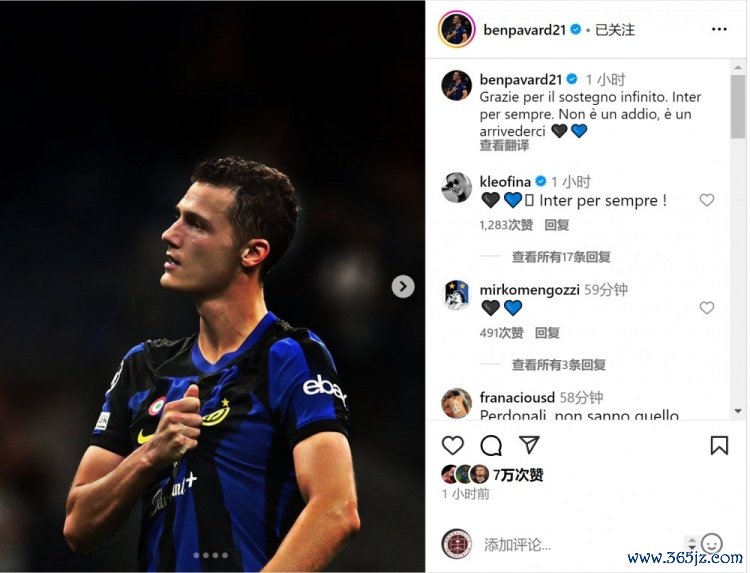Like the post with heart icon
Image resolution: width=750 pixels, height=573 pixels.
(x=452, y=445)
